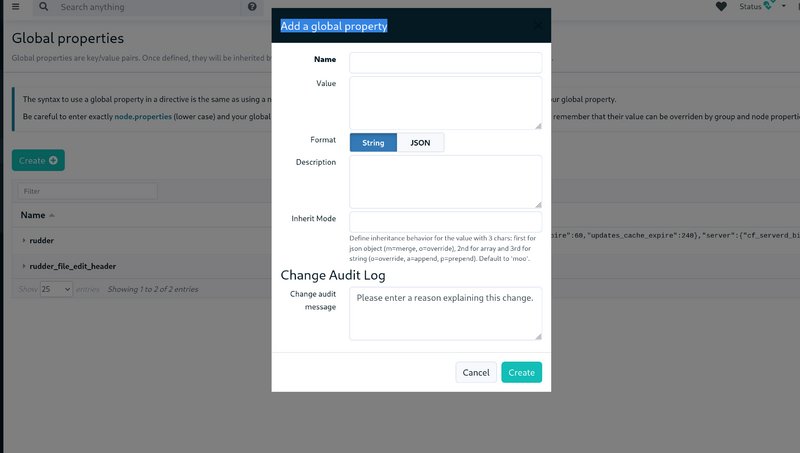Click Cancel in the dialog
Image resolution: width=800 pixels, height=453 pixels.
click(x=476, y=372)
